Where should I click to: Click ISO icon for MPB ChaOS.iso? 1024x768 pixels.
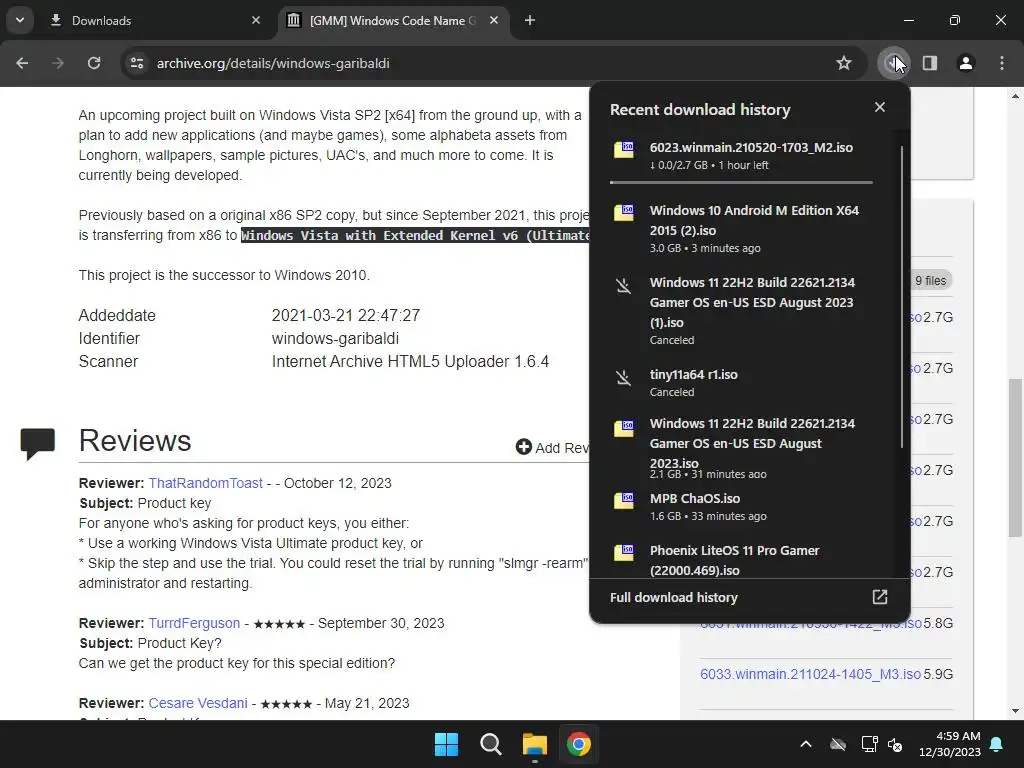click(624, 500)
